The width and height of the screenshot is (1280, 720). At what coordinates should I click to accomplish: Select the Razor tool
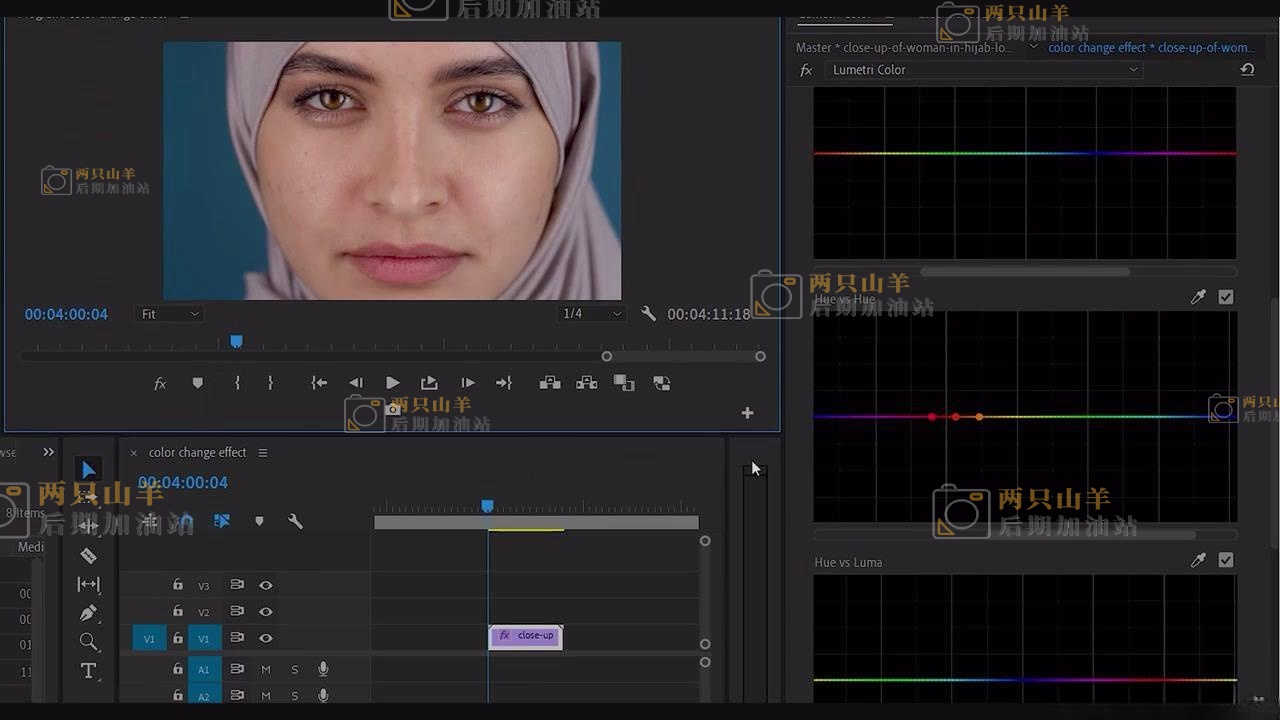tap(89, 556)
